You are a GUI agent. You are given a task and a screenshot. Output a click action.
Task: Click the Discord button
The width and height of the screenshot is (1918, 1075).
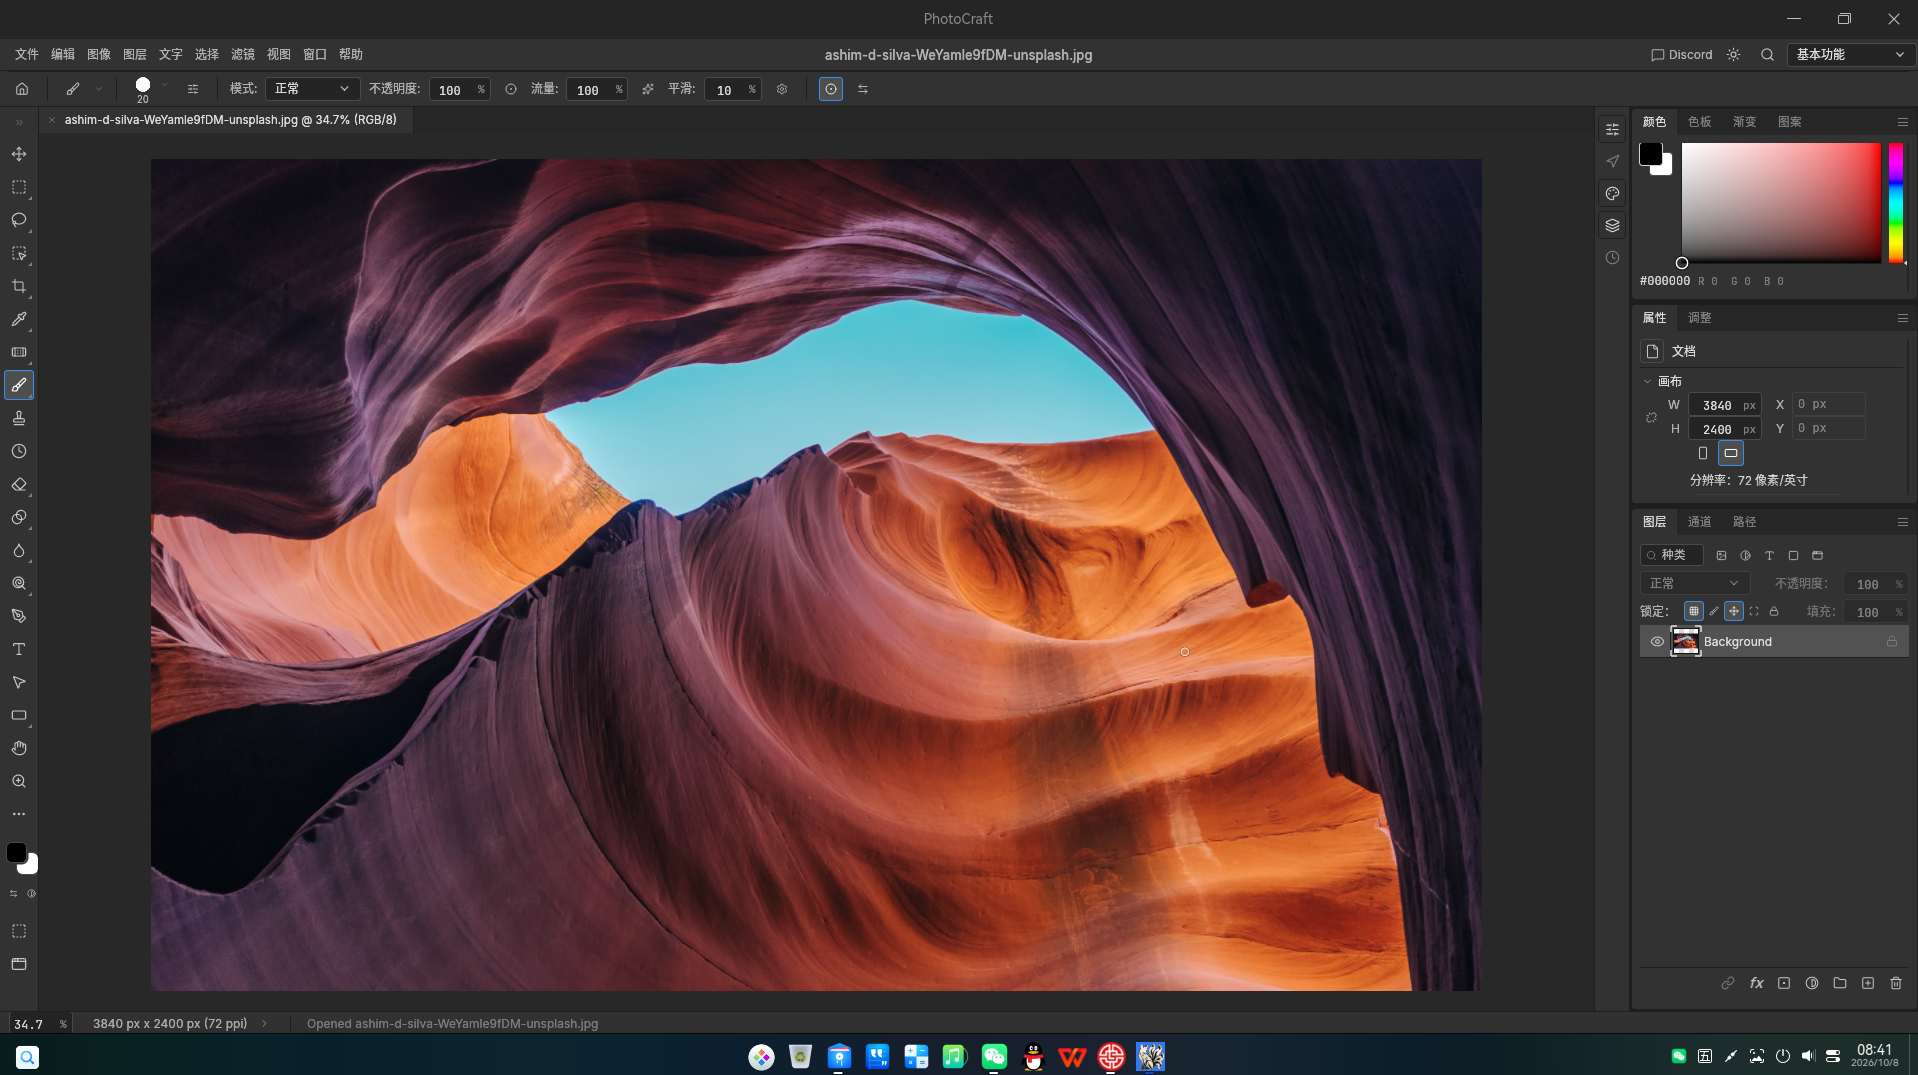pyautogui.click(x=1682, y=55)
